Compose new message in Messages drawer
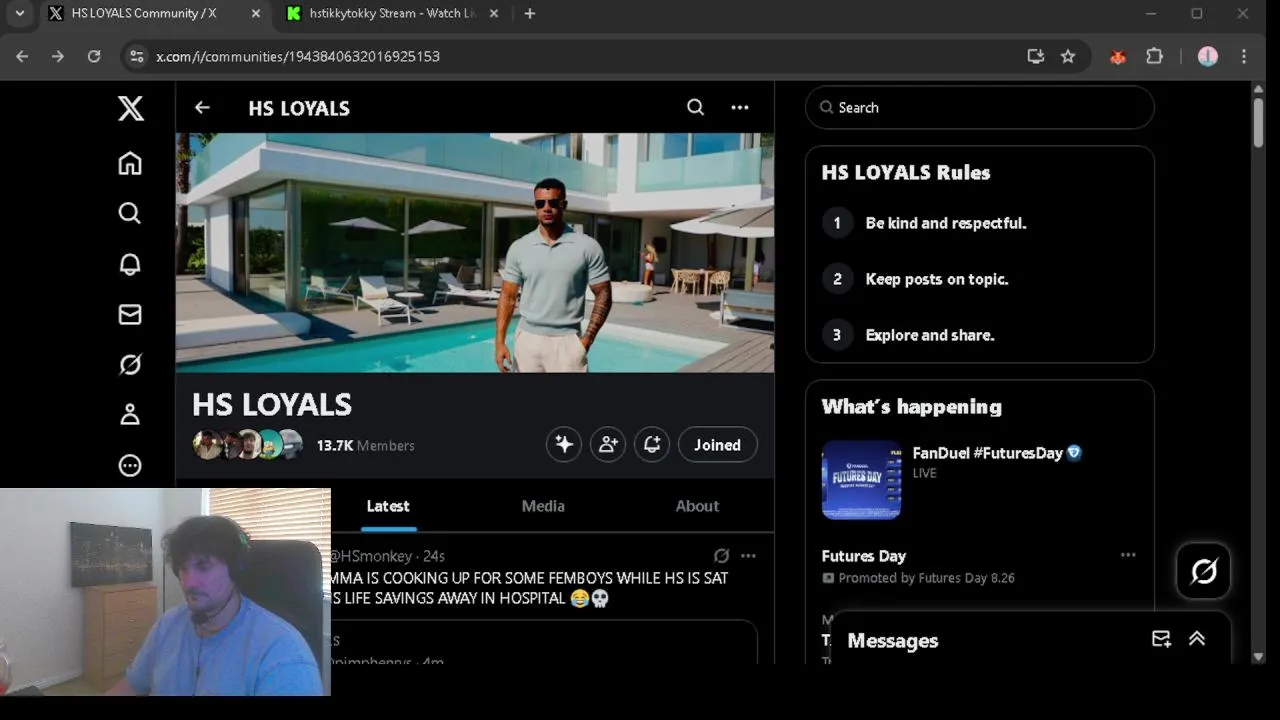 click(1161, 640)
